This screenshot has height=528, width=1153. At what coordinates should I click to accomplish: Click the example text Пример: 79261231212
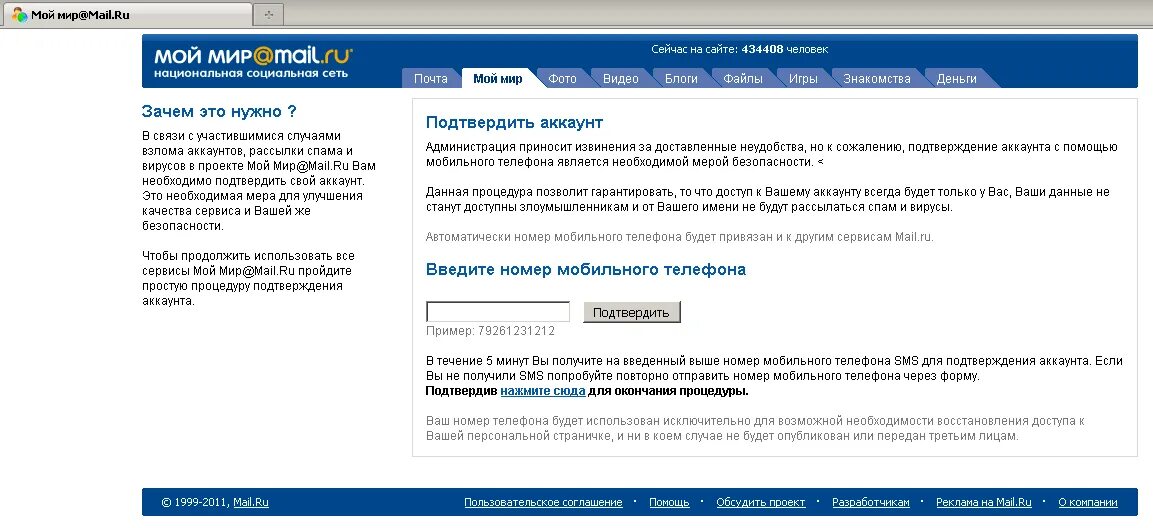click(x=490, y=331)
